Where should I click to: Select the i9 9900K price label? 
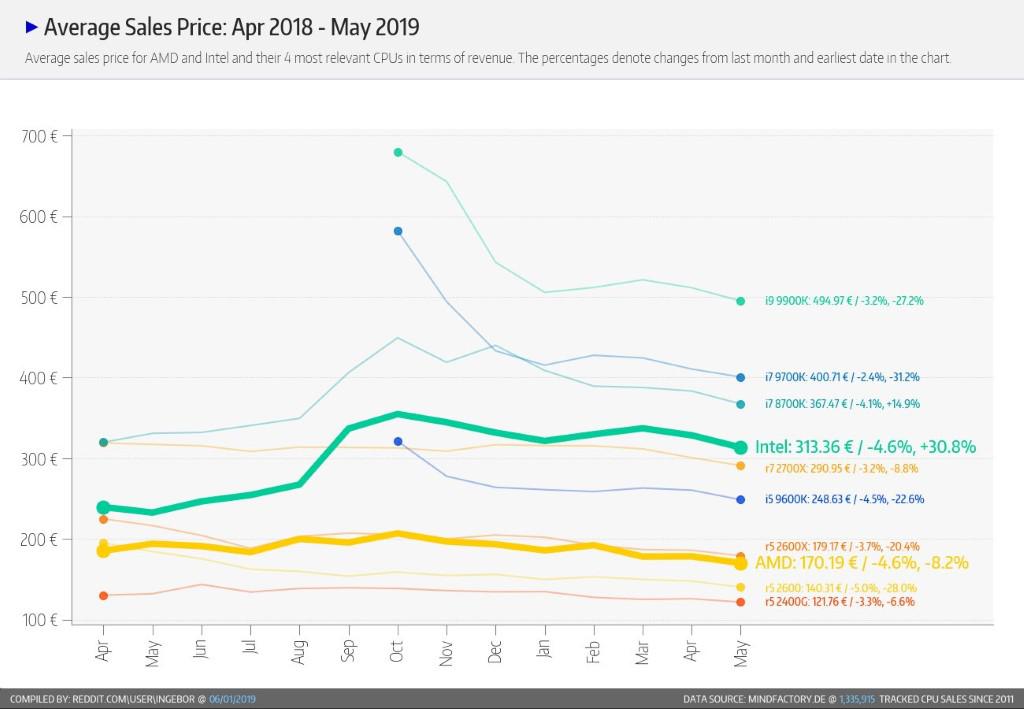844,301
